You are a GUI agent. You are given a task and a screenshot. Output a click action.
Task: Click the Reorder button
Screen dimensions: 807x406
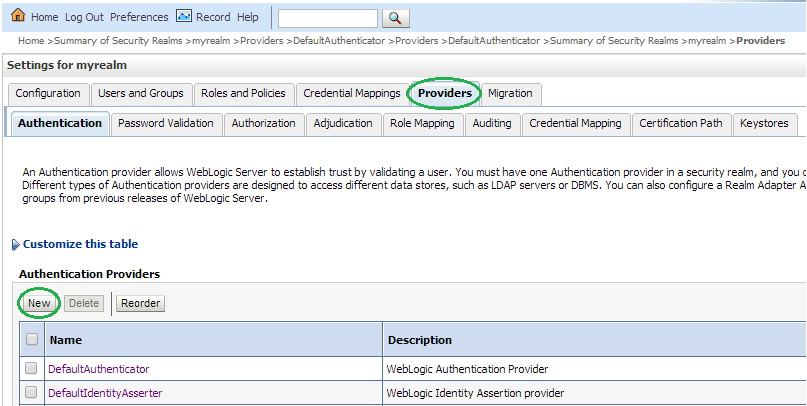(141, 304)
